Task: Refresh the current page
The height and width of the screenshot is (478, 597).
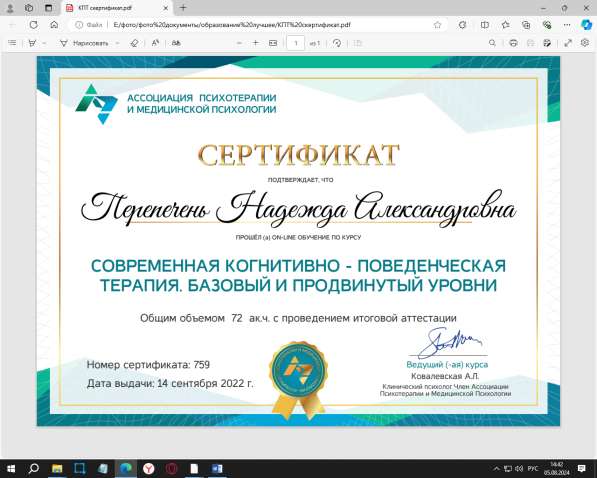Action: tap(34, 25)
